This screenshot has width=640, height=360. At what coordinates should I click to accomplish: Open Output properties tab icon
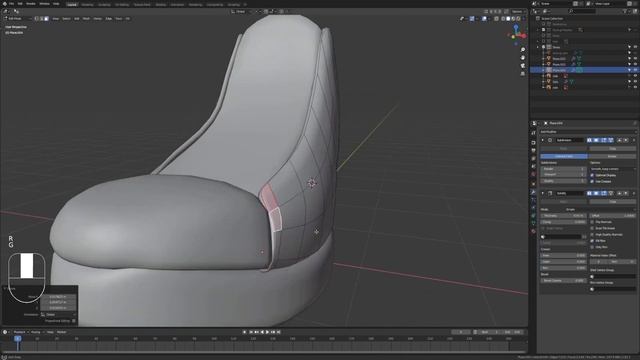pyautogui.click(x=533, y=151)
